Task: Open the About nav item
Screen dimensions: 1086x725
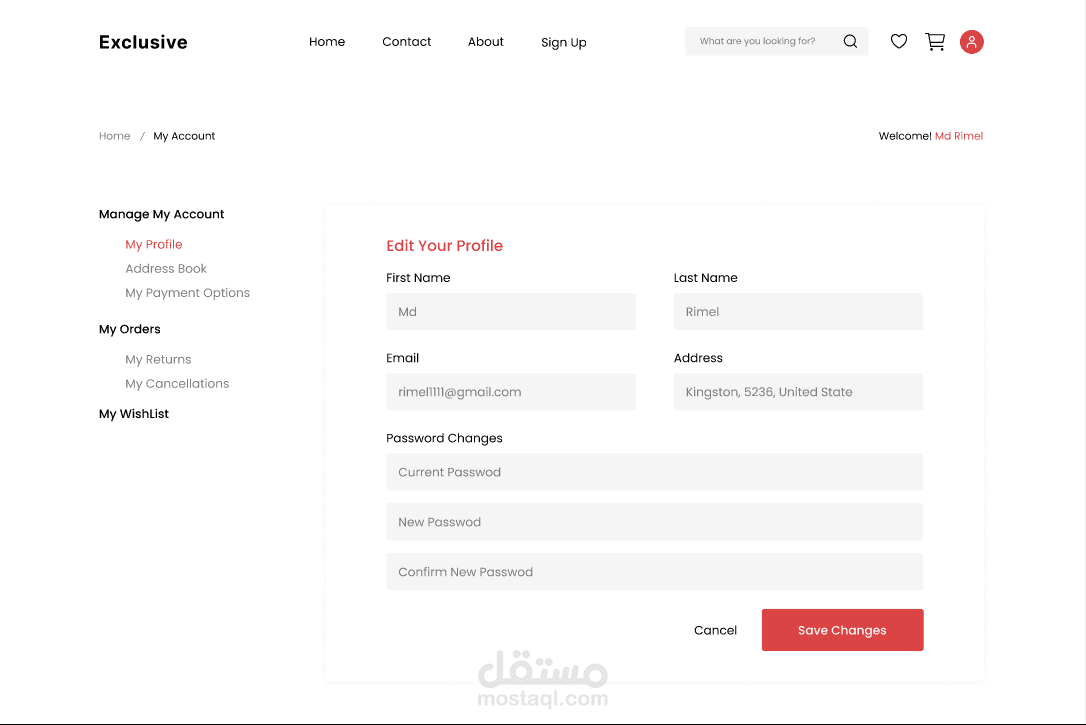Action: click(486, 42)
